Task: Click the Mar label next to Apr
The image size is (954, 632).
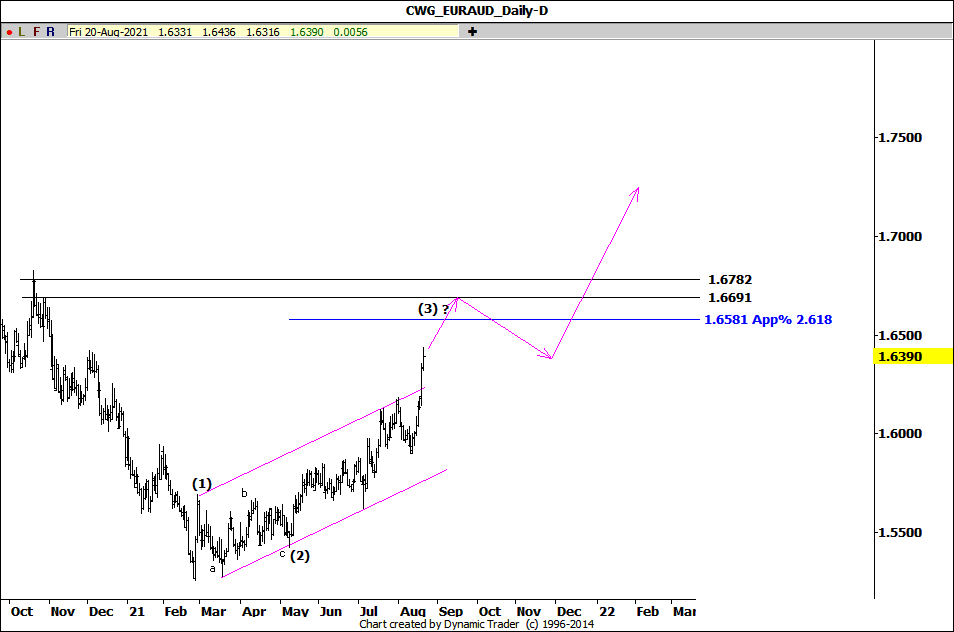Action: [214, 611]
